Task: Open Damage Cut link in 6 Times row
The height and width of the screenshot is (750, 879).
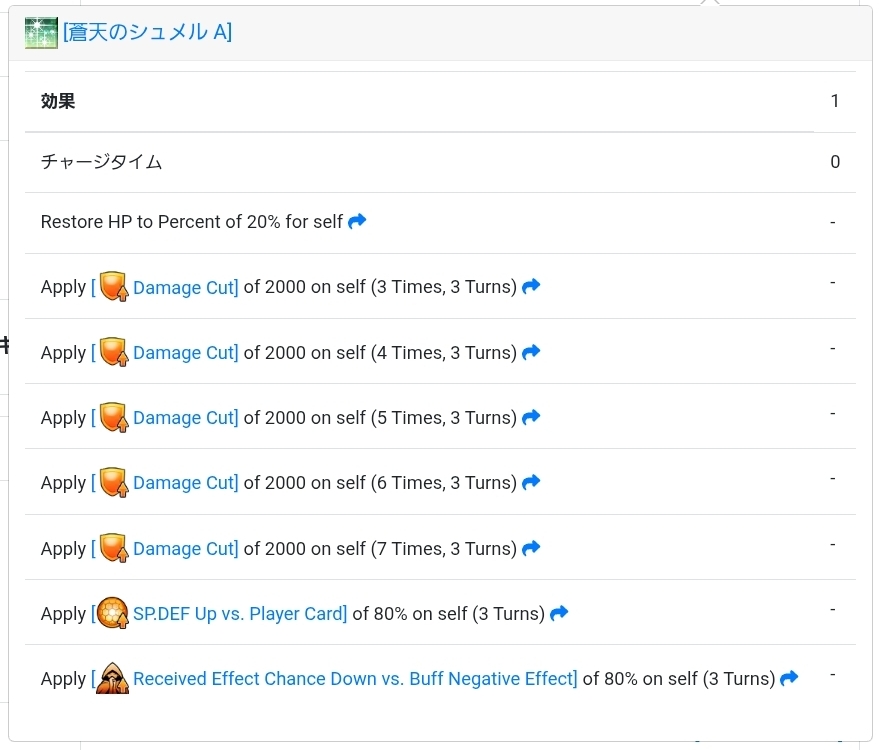Action: [185, 483]
